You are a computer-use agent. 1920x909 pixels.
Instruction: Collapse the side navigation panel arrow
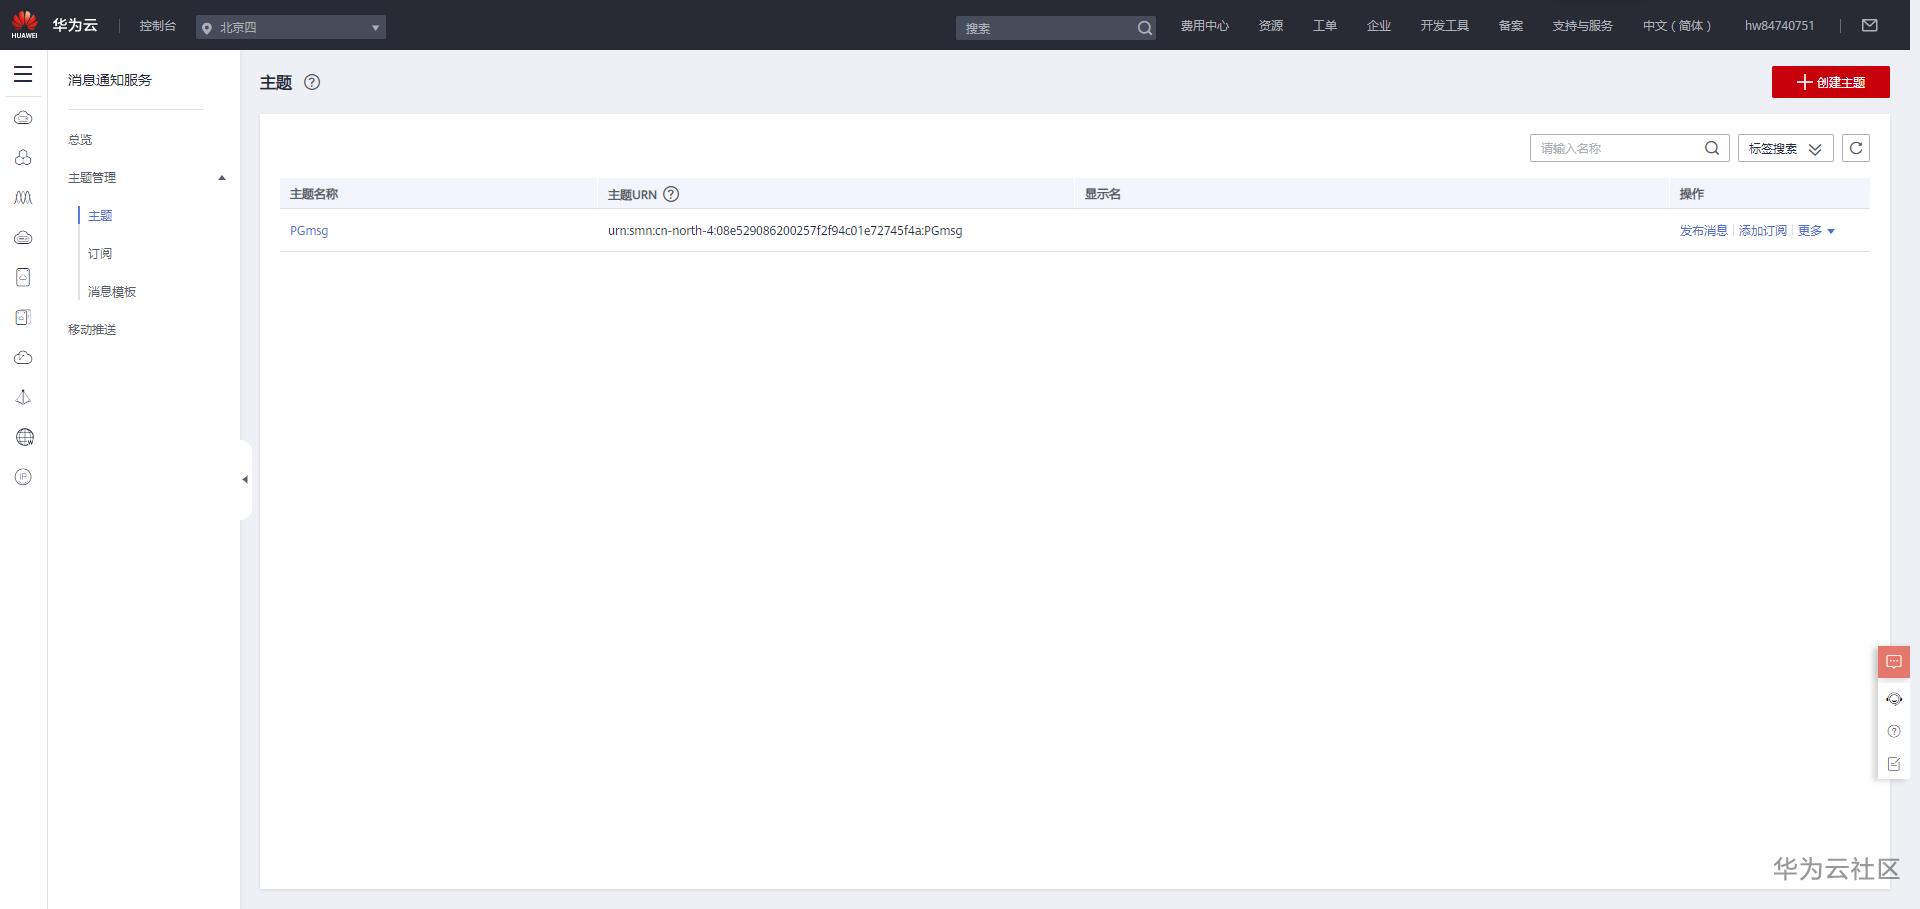click(245, 480)
